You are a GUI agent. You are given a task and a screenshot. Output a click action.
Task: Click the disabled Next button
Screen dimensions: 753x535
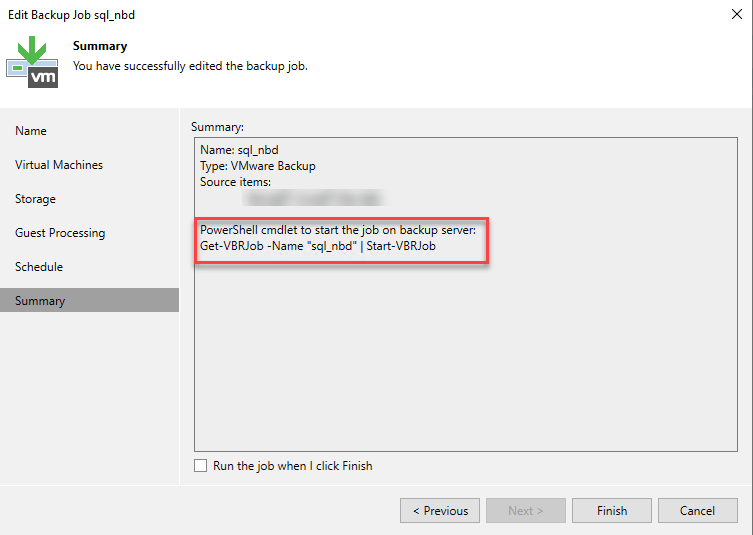pyautogui.click(x=526, y=511)
